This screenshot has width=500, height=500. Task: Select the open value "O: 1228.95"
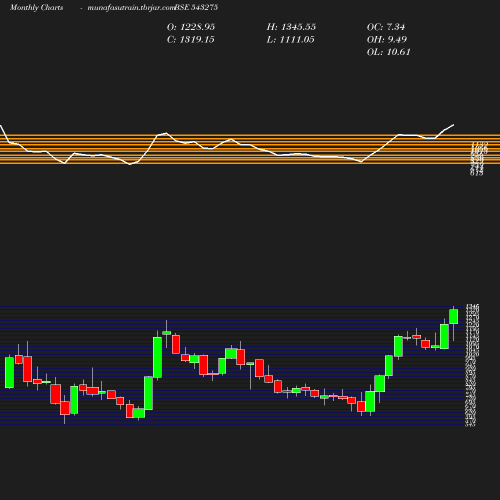(x=191, y=27)
